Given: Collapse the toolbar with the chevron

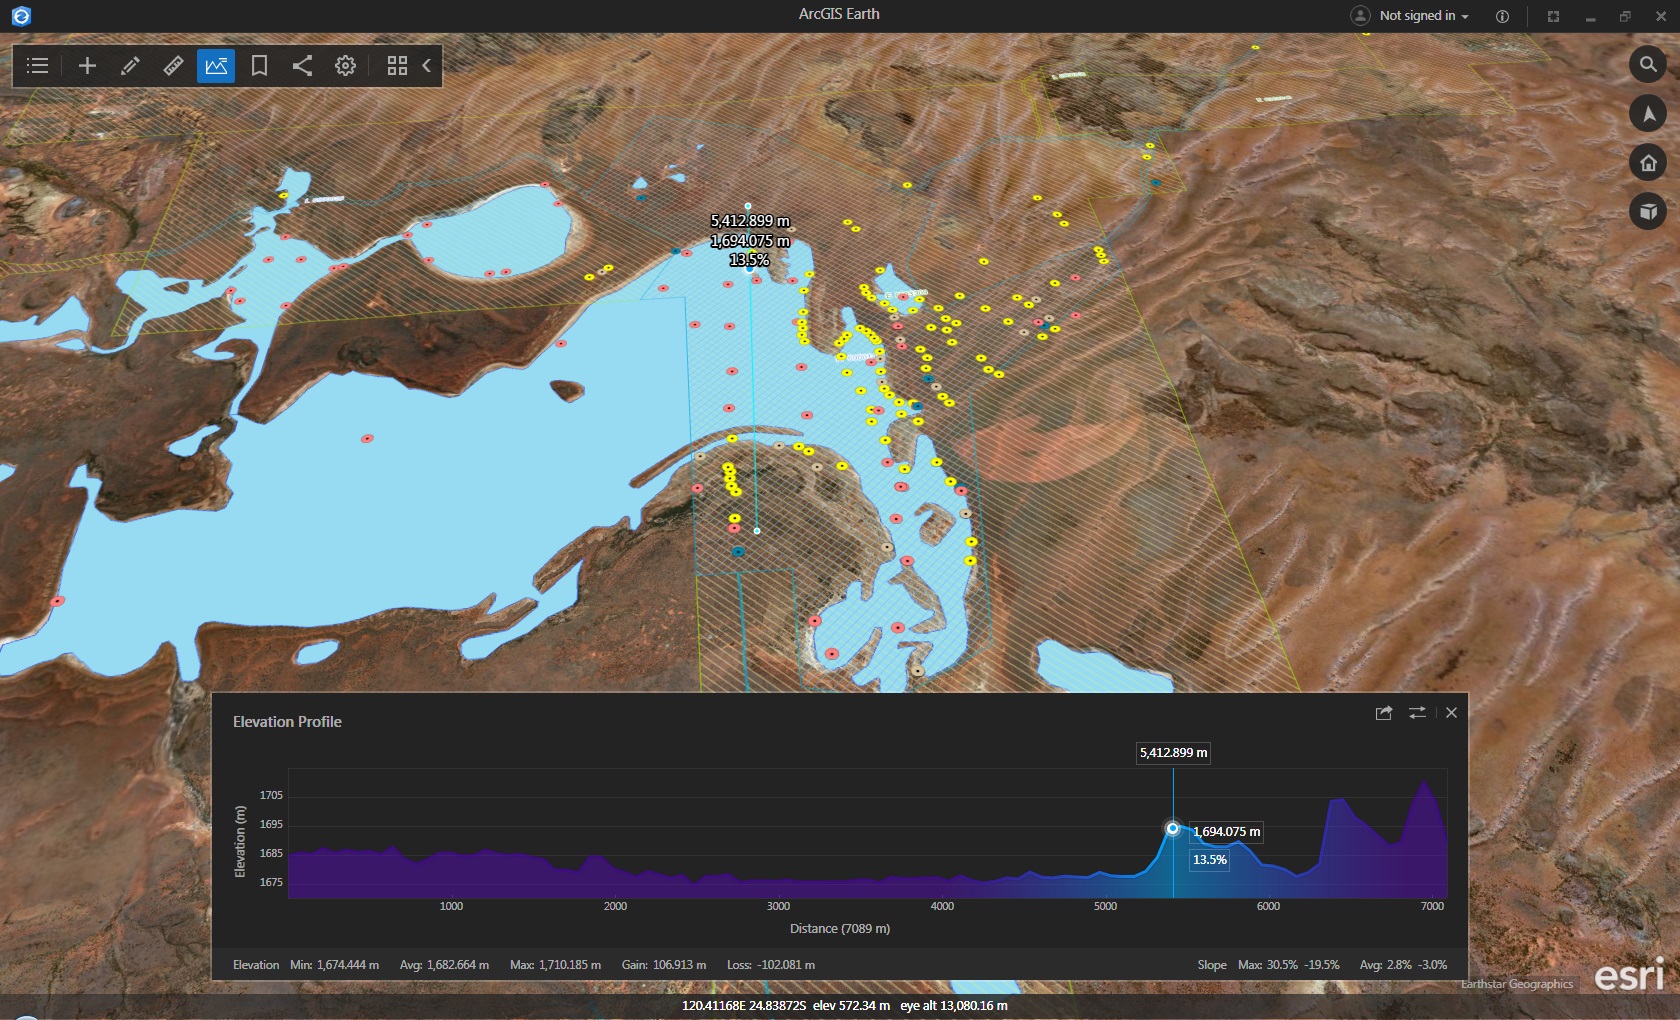Looking at the screenshot, I should coord(427,66).
